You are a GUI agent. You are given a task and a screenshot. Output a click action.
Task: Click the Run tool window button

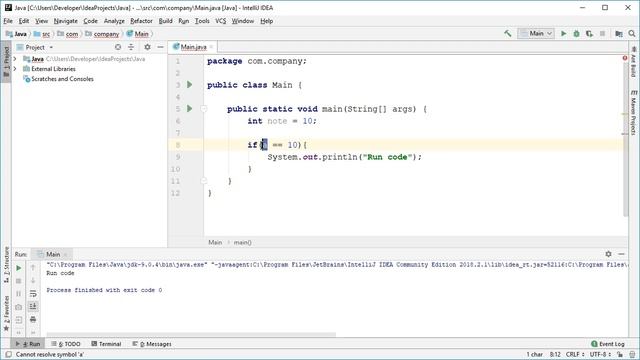(x=28, y=344)
